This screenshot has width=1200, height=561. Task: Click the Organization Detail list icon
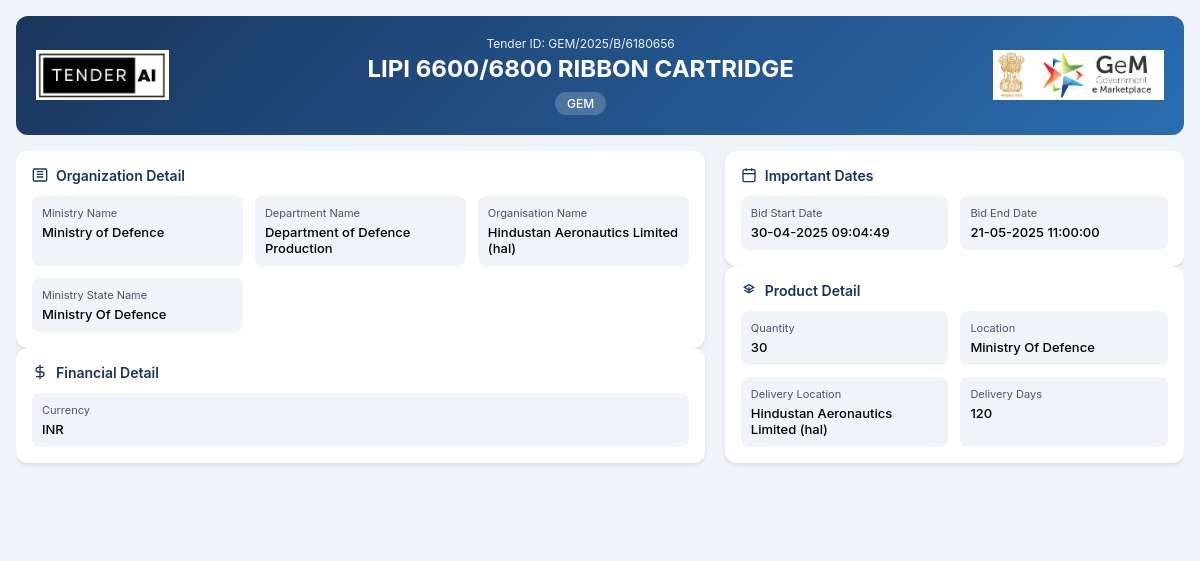point(40,175)
